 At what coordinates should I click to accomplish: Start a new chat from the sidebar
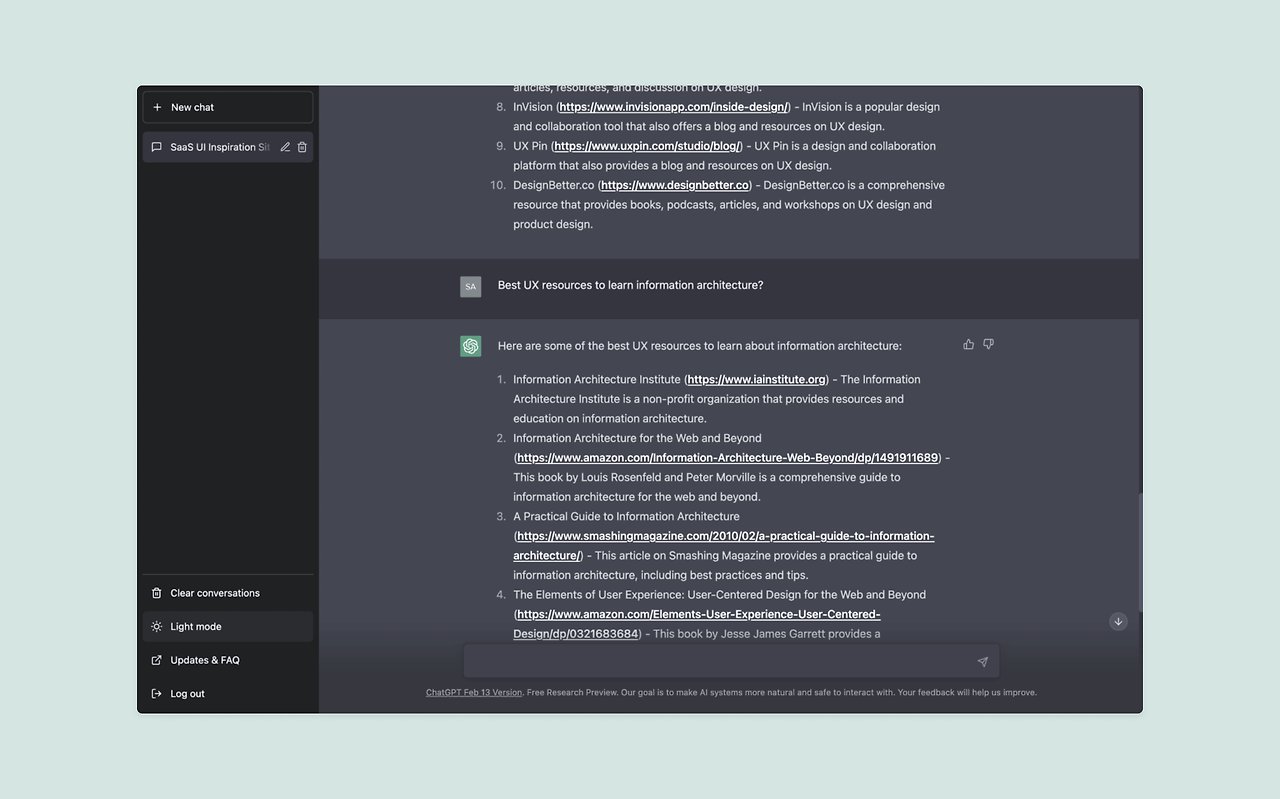pyautogui.click(x=228, y=107)
